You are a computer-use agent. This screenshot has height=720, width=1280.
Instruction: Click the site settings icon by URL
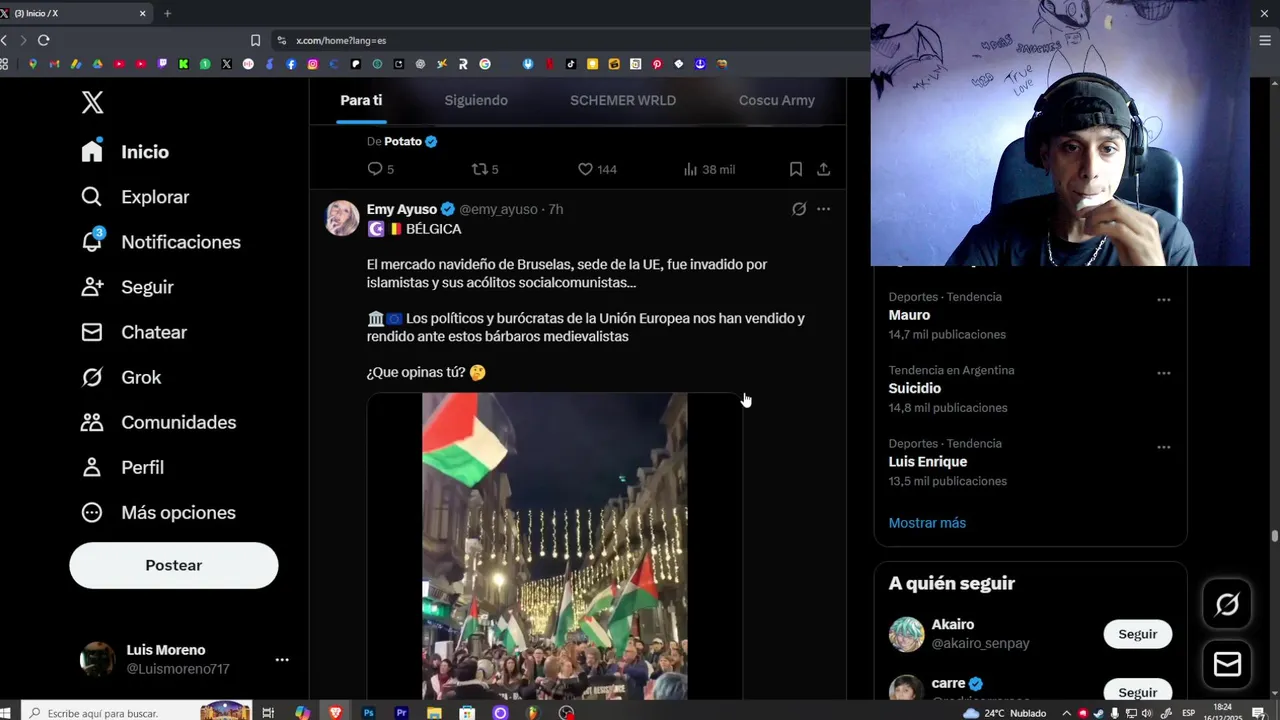tap(281, 40)
